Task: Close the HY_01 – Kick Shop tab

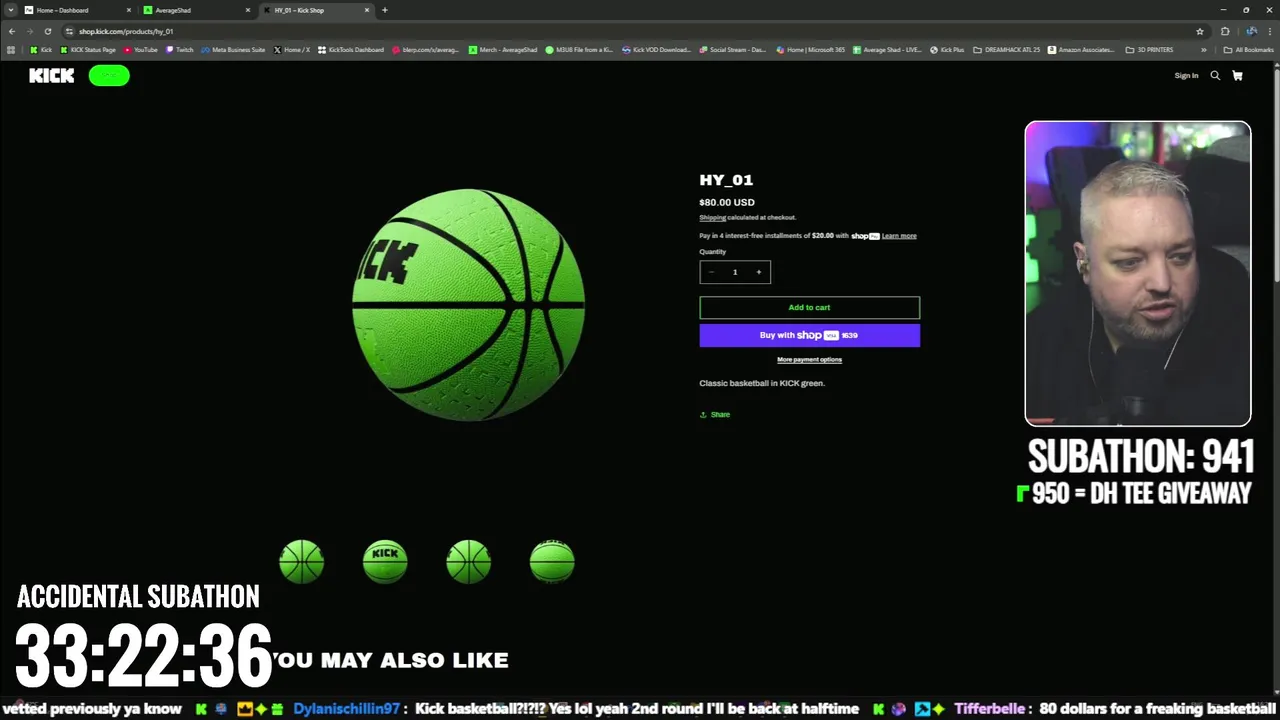Action: [367, 10]
